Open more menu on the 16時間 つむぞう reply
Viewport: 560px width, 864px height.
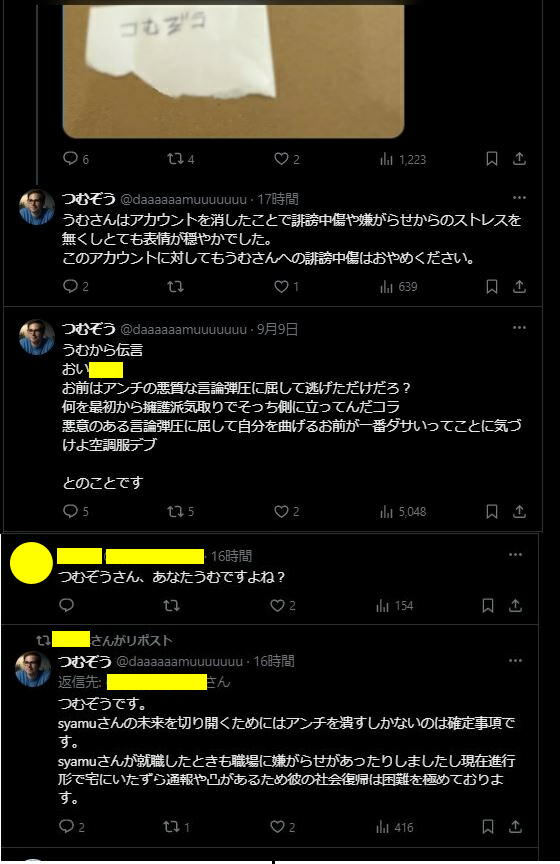coord(515,661)
